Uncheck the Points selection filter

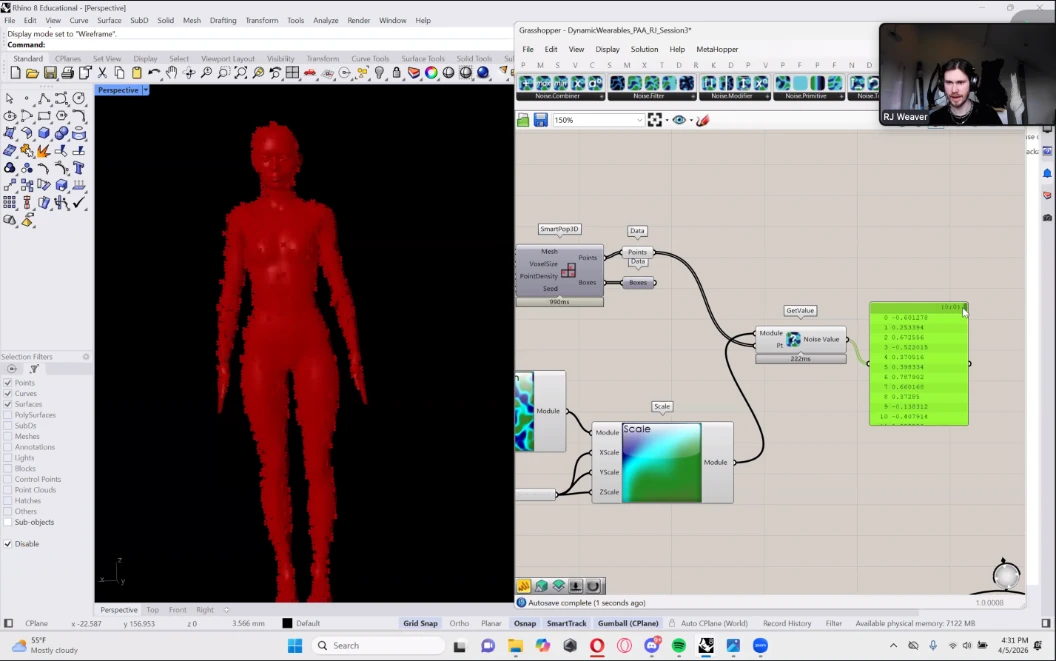(x=8, y=383)
